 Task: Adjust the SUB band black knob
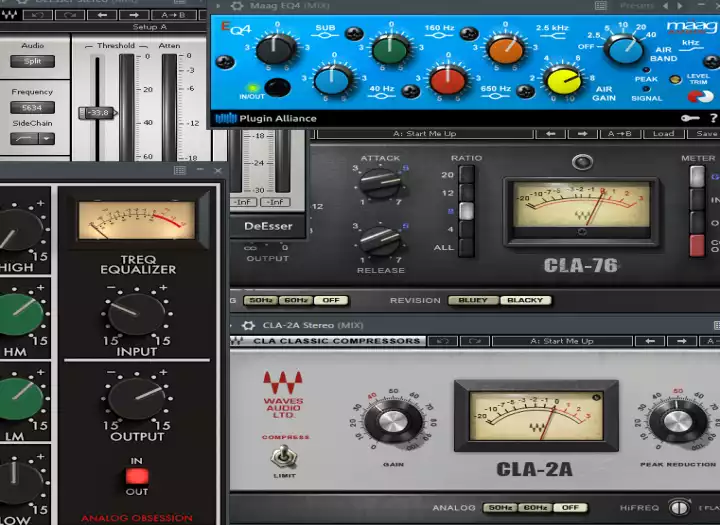pyautogui.click(x=276, y=48)
